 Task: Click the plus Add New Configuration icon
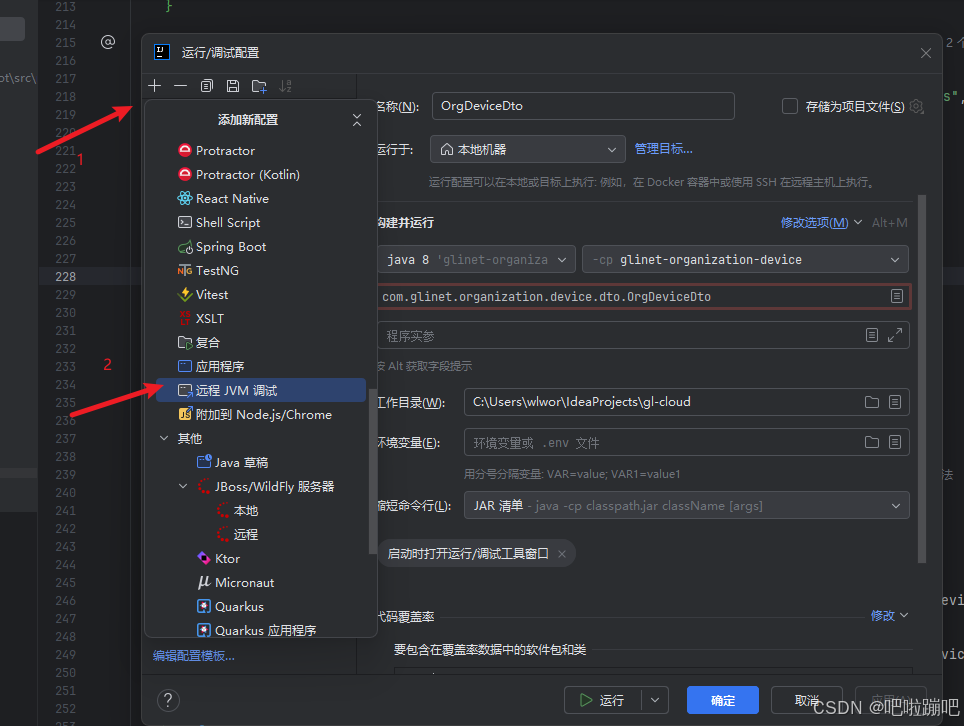155,86
